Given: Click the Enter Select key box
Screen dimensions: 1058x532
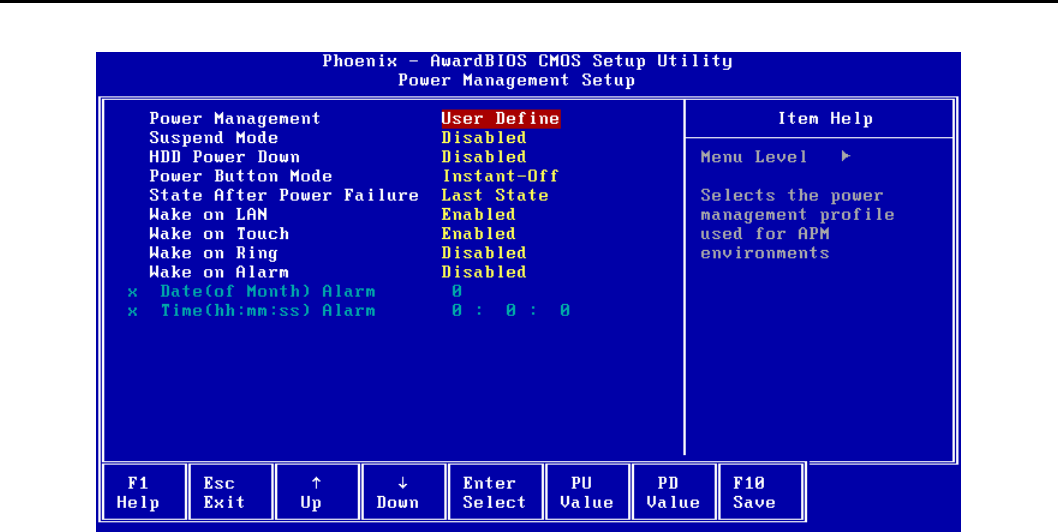Looking at the screenshot, I should (495, 492).
